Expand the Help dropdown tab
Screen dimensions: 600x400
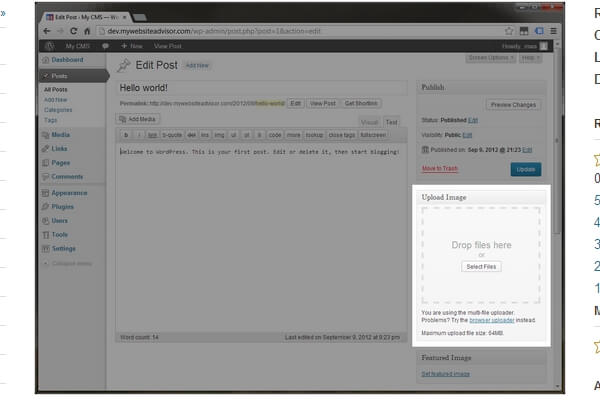pos(530,58)
